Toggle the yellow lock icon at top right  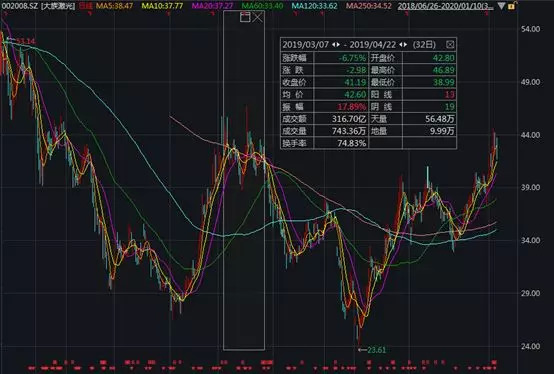click(512, 6)
